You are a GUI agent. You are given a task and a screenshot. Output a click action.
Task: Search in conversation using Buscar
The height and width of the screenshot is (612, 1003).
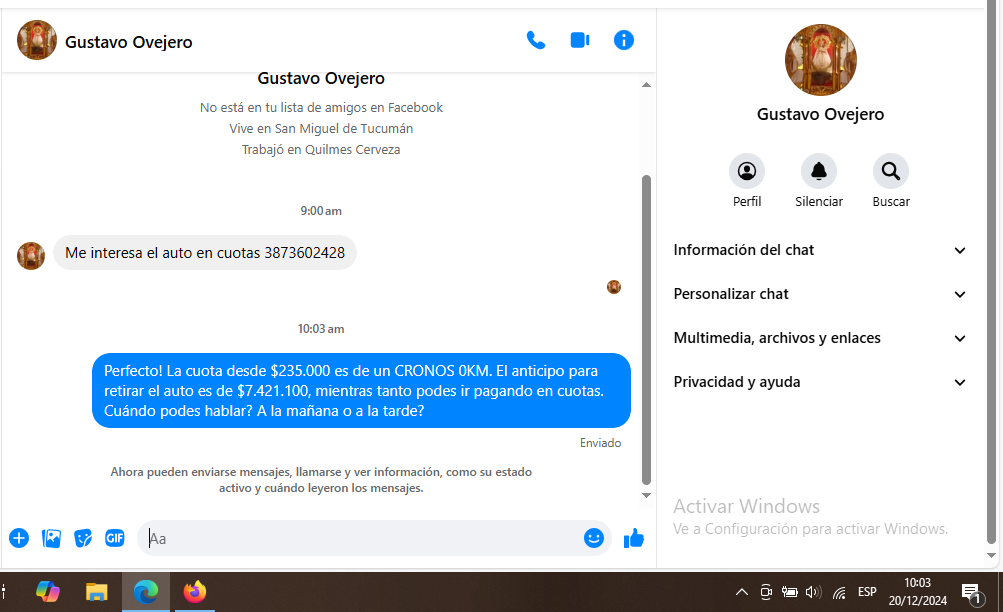click(891, 171)
